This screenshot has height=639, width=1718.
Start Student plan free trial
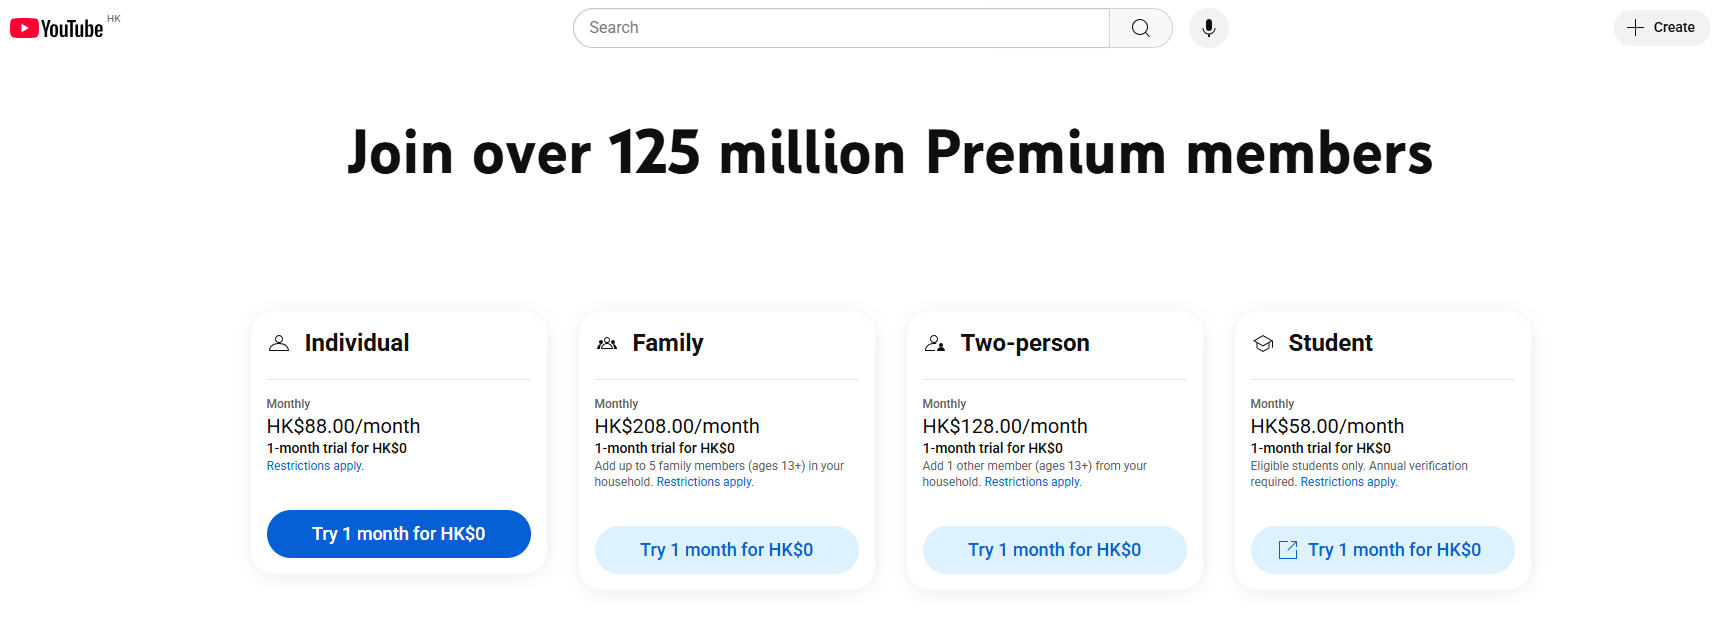coord(1382,549)
